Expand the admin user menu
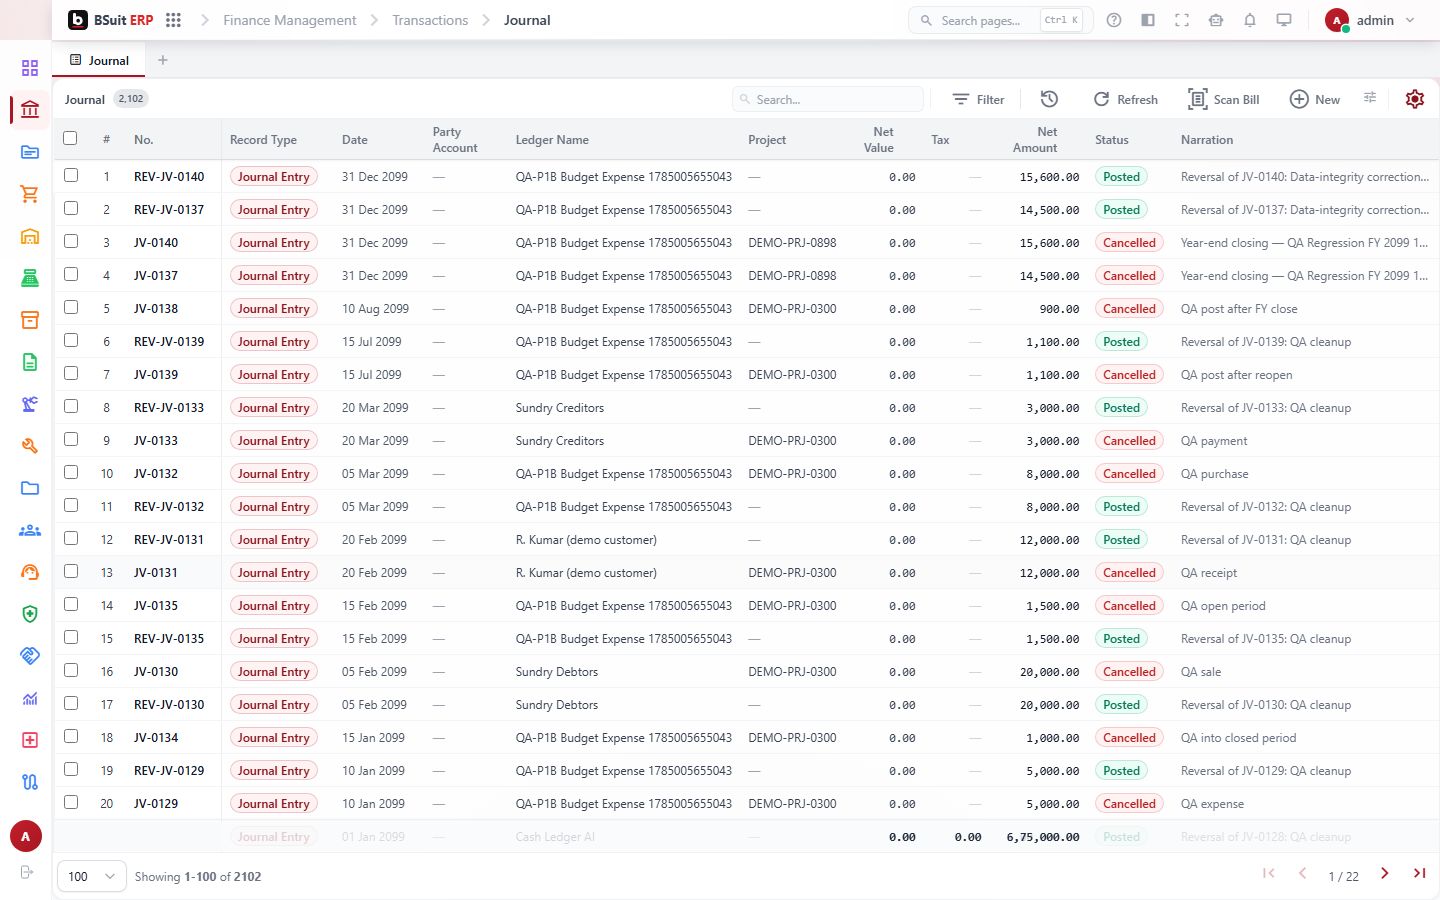Image resolution: width=1440 pixels, height=900 pixels. tap(1370, 20)
